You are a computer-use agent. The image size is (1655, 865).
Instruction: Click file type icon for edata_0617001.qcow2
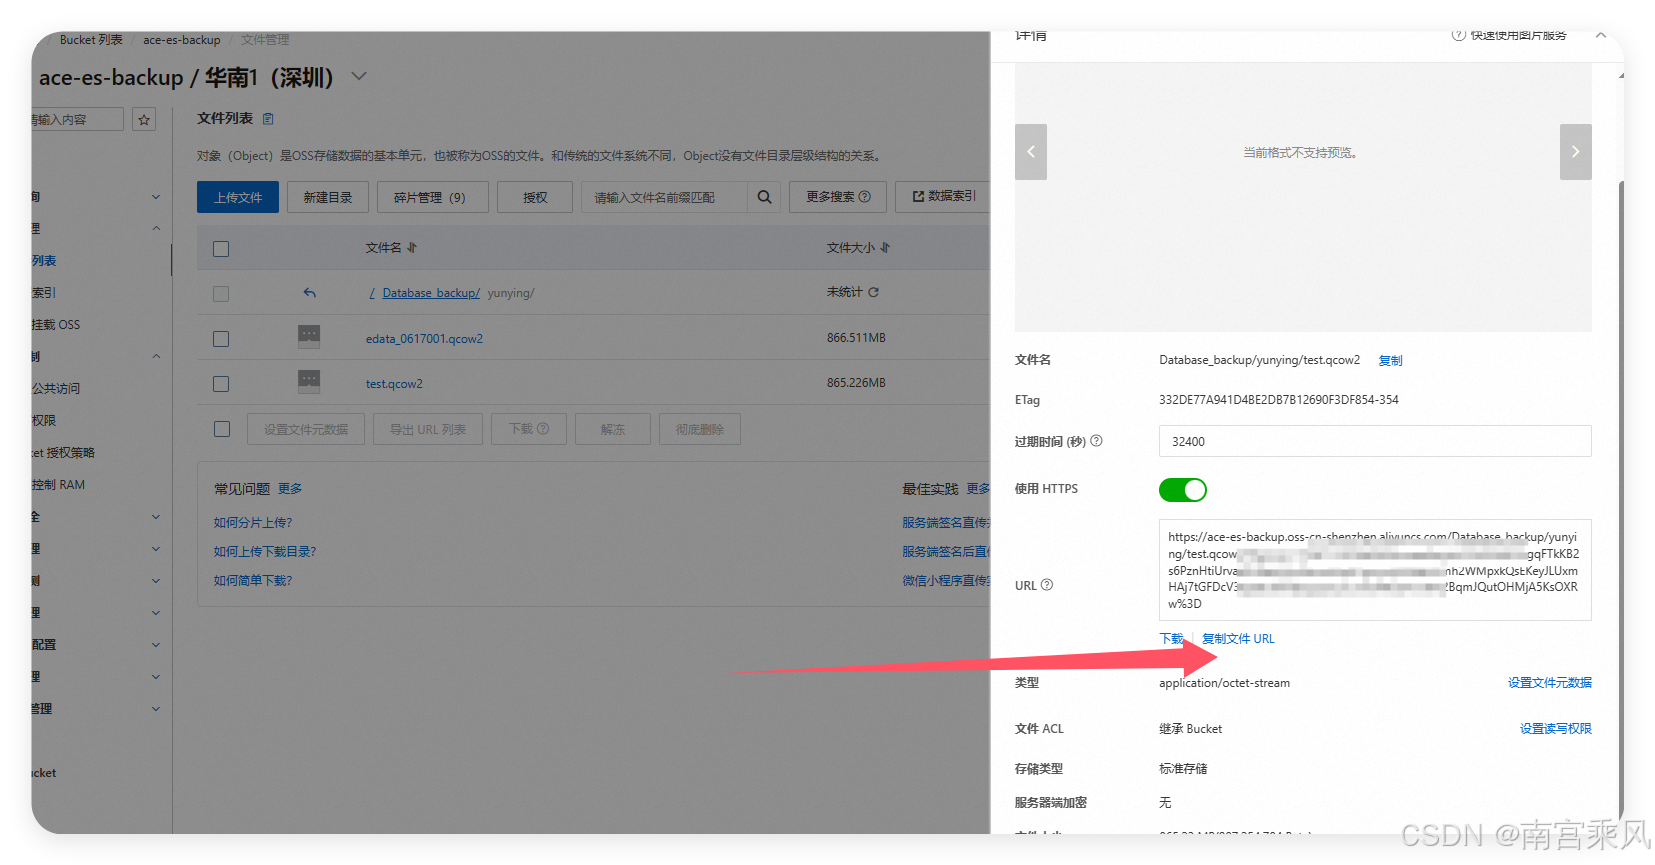click(309, 337)
